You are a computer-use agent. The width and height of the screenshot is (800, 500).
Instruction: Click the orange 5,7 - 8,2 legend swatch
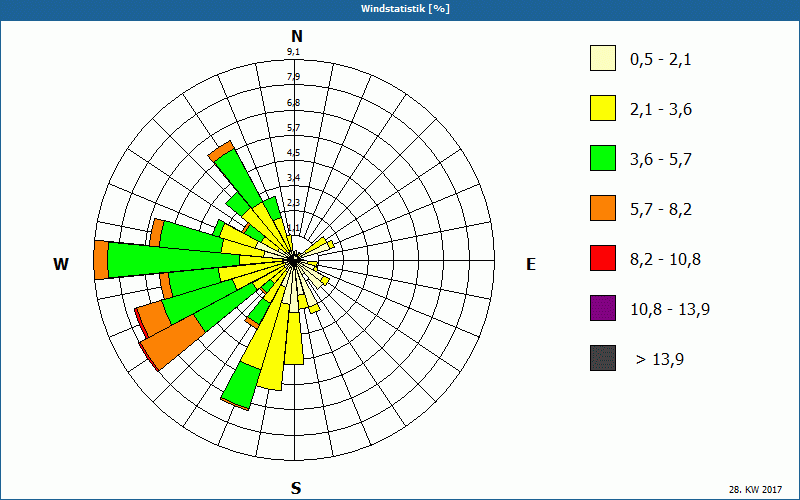coord(603,208)
